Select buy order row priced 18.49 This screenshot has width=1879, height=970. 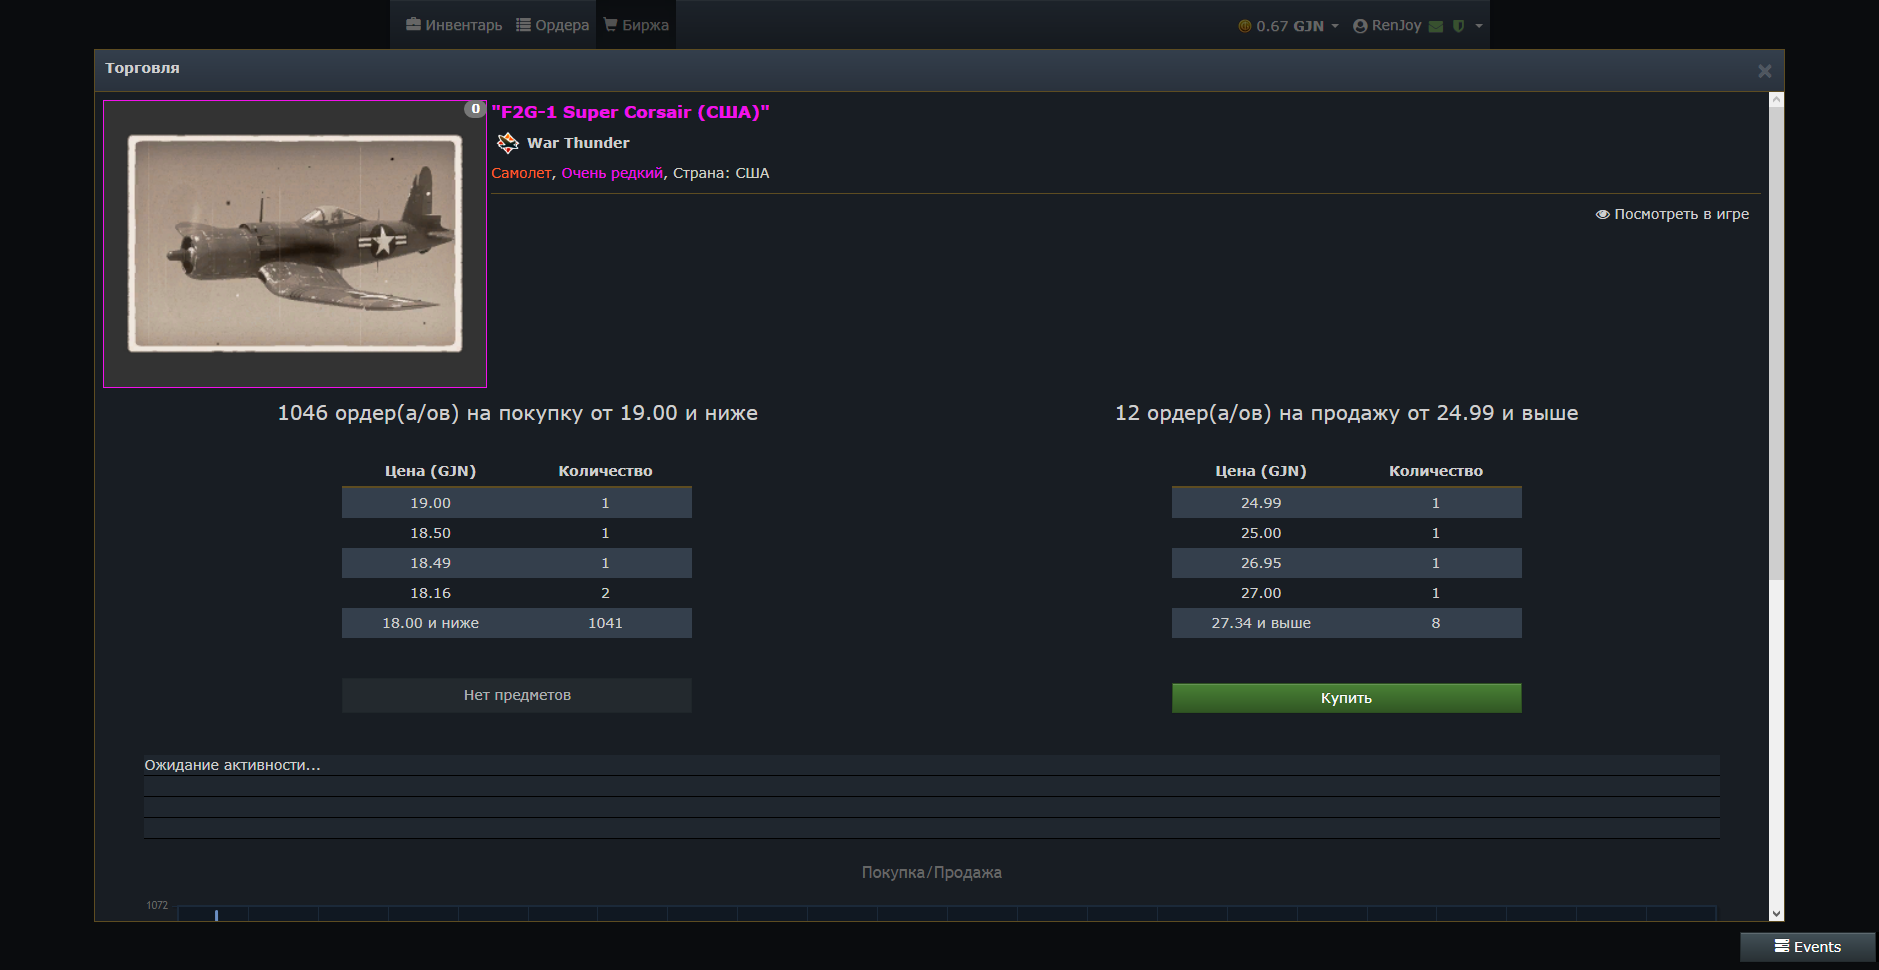[x=517, y=563]
